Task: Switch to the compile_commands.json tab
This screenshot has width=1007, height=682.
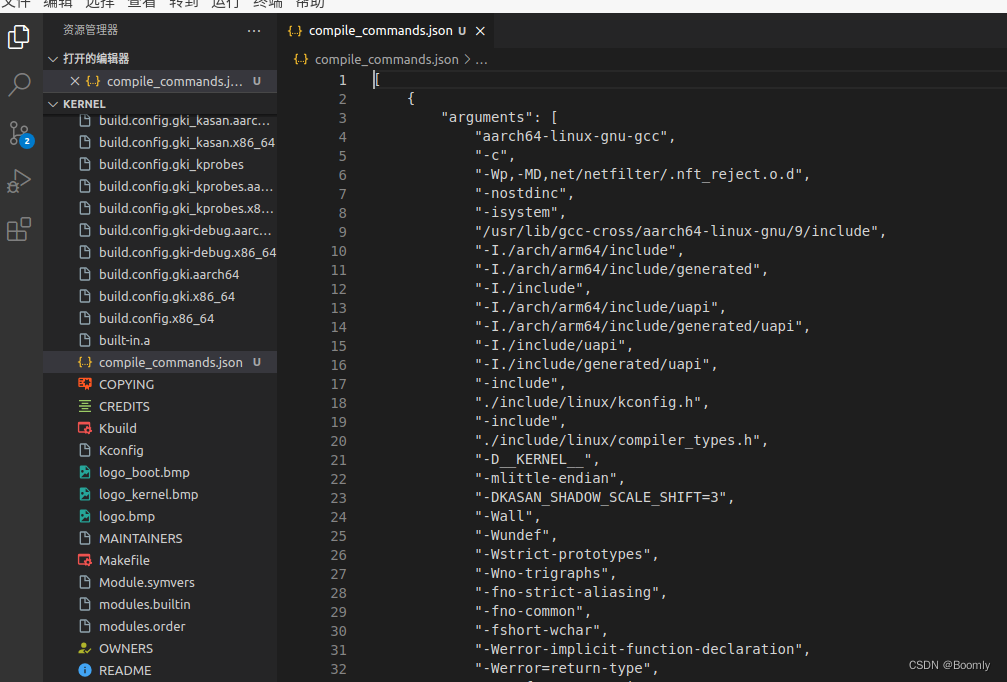Action: [x=380, y=31]
